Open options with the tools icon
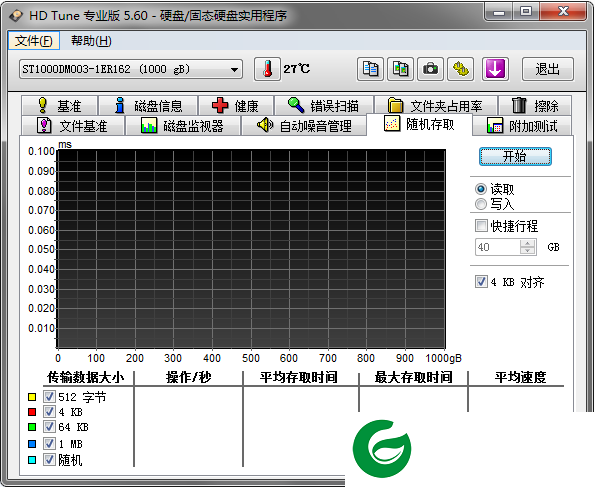The image size is (595, 487). click(x=461, y=69)
